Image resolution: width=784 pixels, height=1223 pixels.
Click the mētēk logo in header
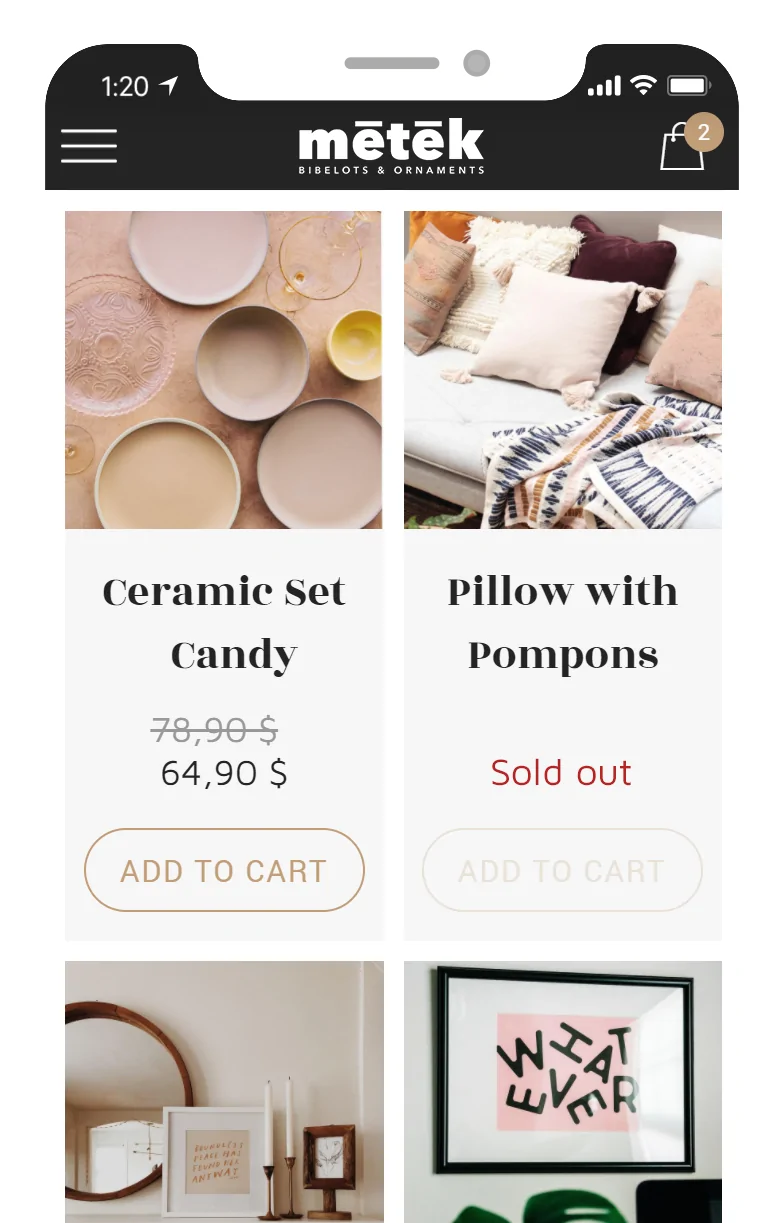click(x=391, y=148)
